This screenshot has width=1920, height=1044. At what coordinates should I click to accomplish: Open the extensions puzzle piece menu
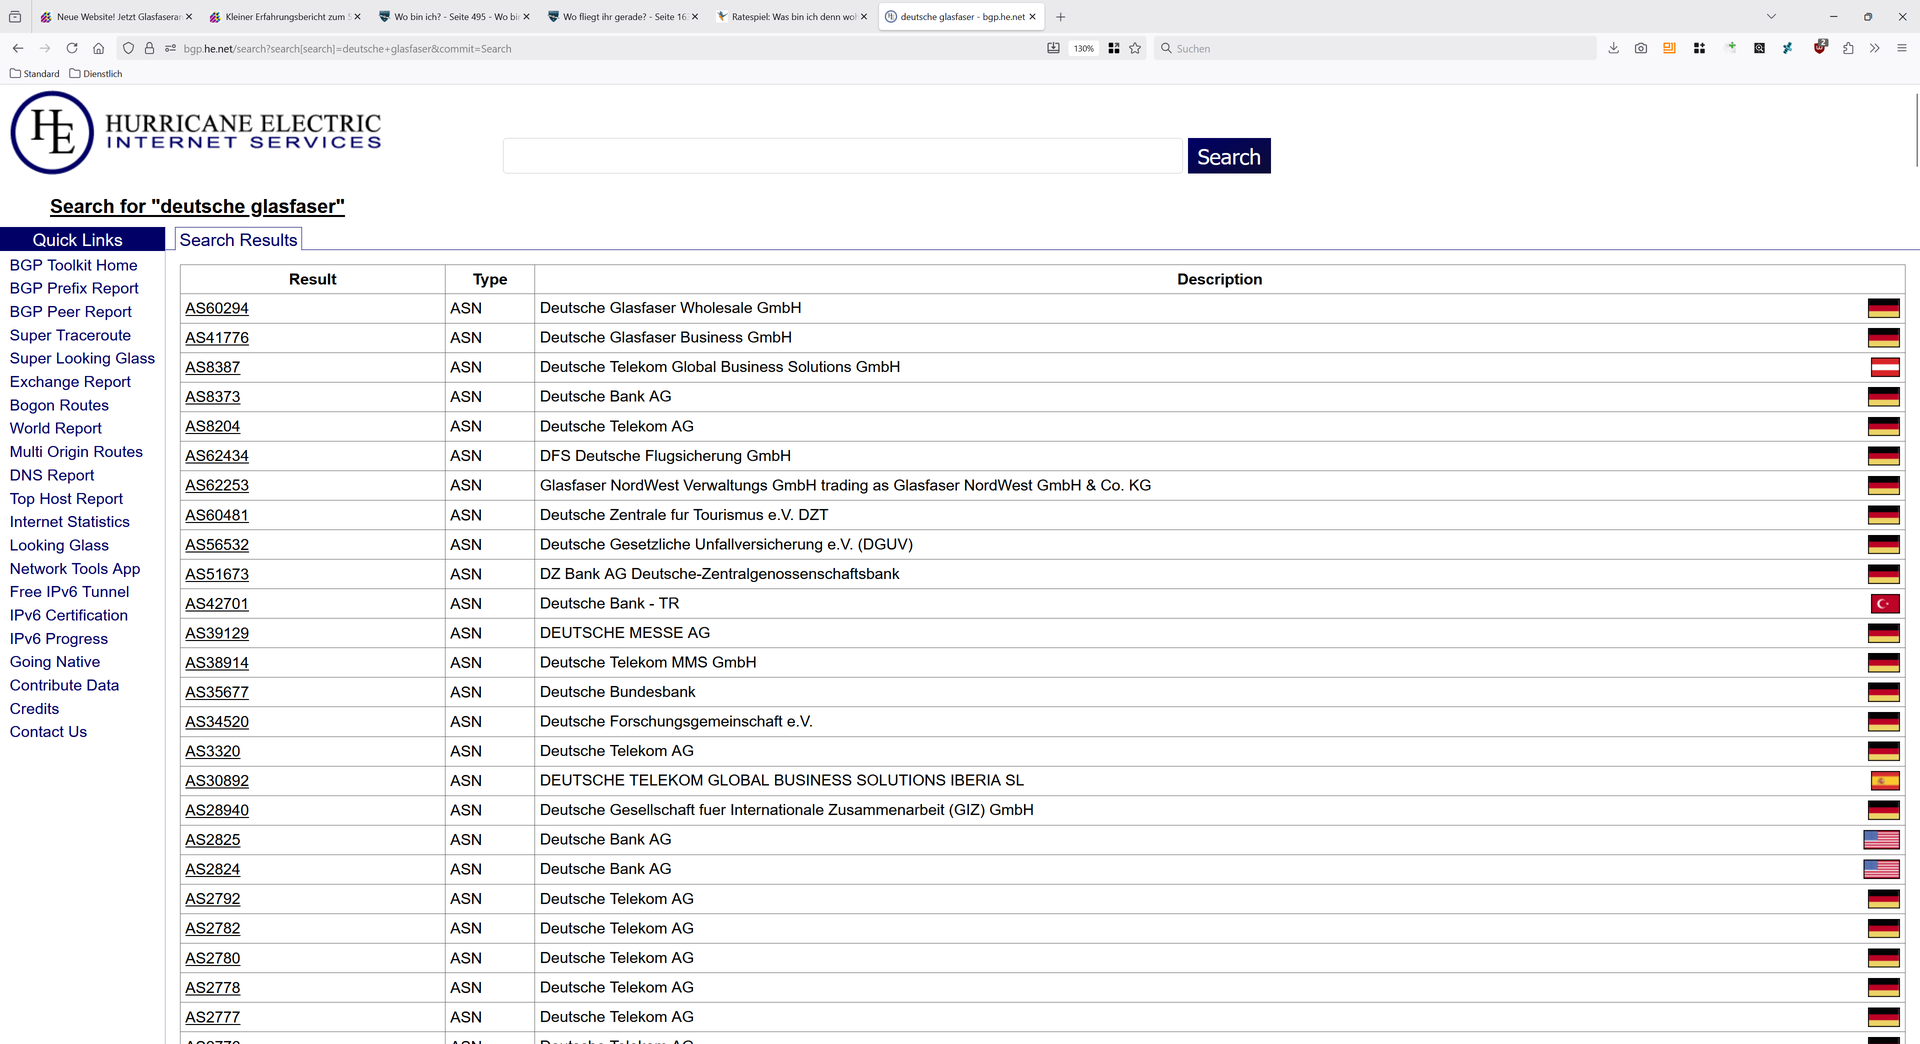coord(1848,48)
